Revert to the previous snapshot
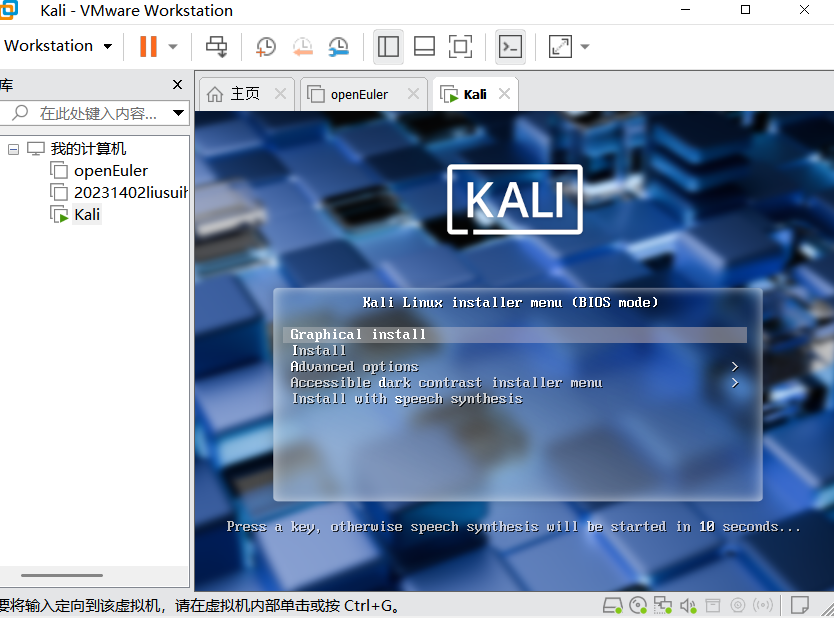The image size is (834, 618). click(x=303, y=47)
